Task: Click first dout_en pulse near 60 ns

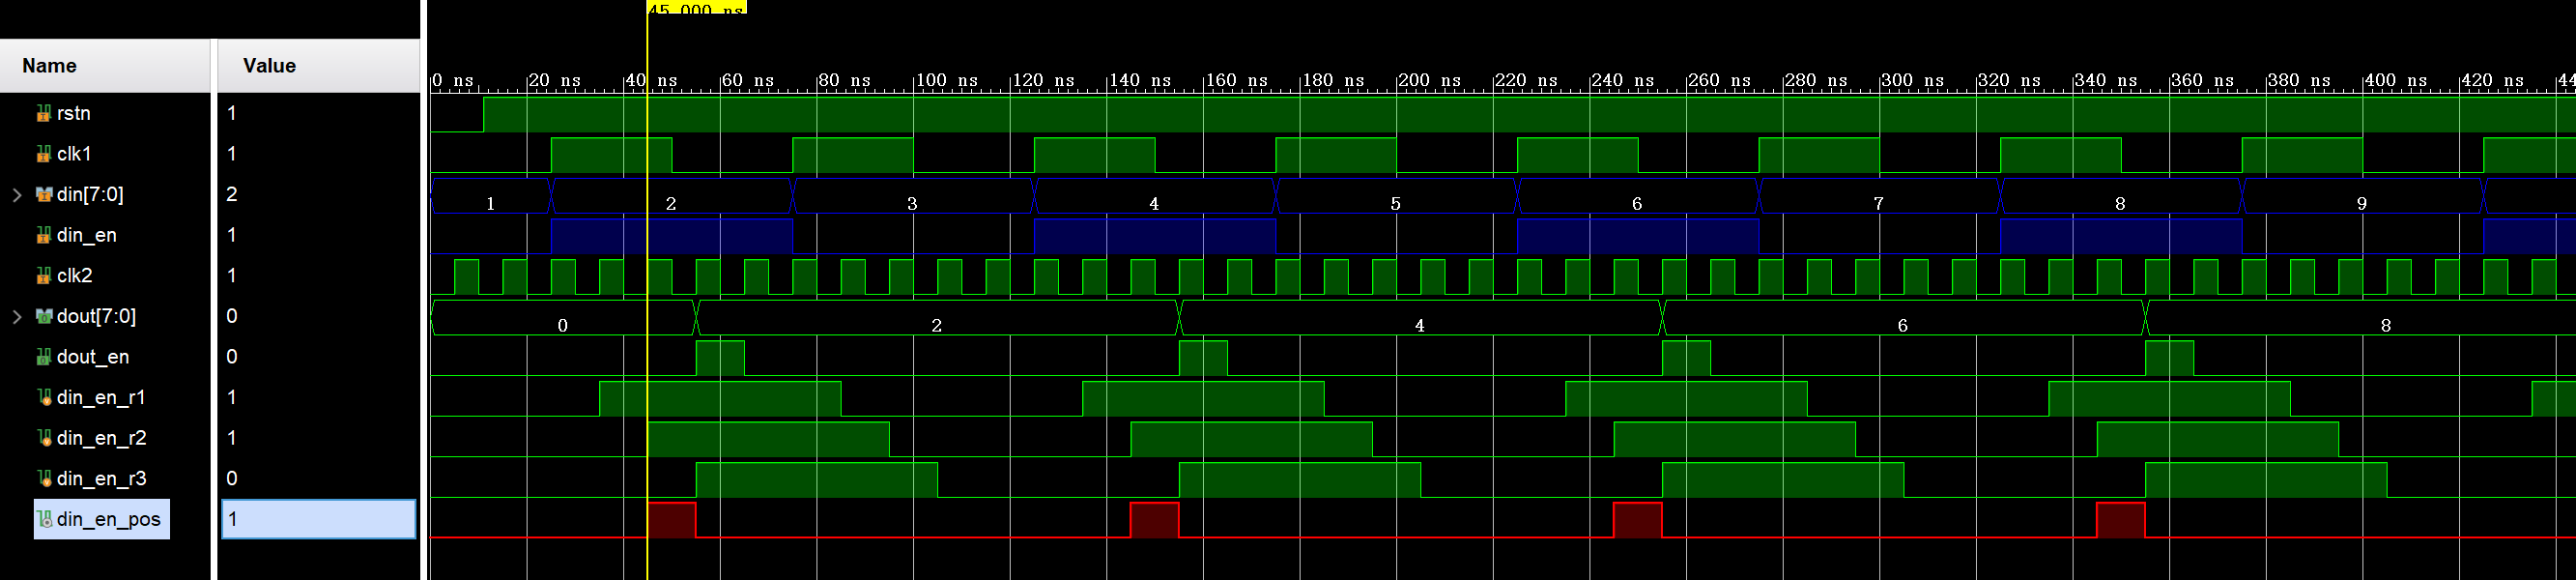Action: click(720, 358)
